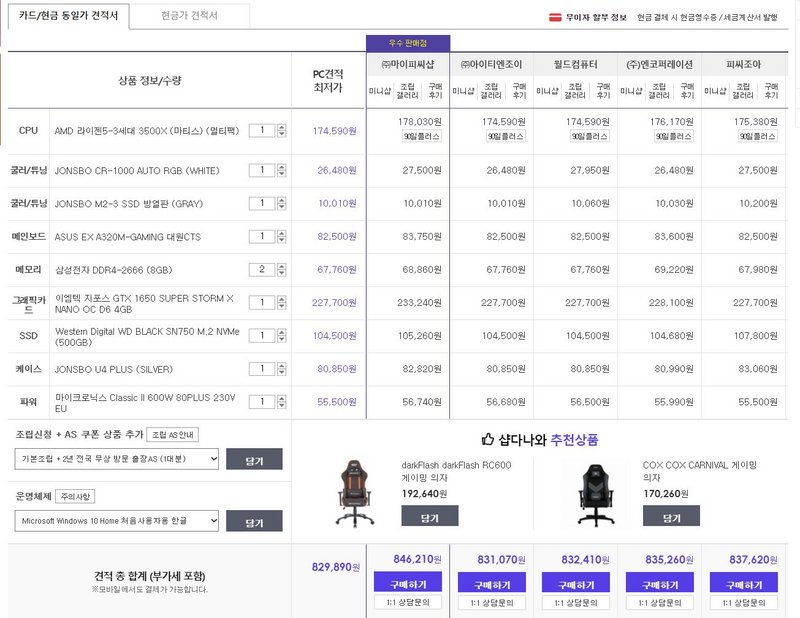The width and height of the screenshot is (800, 618).
Task: Click the lowest CPU price 174,590원 in PC견적 최저가
Action: pyautogui.click(x=335, y=131)
